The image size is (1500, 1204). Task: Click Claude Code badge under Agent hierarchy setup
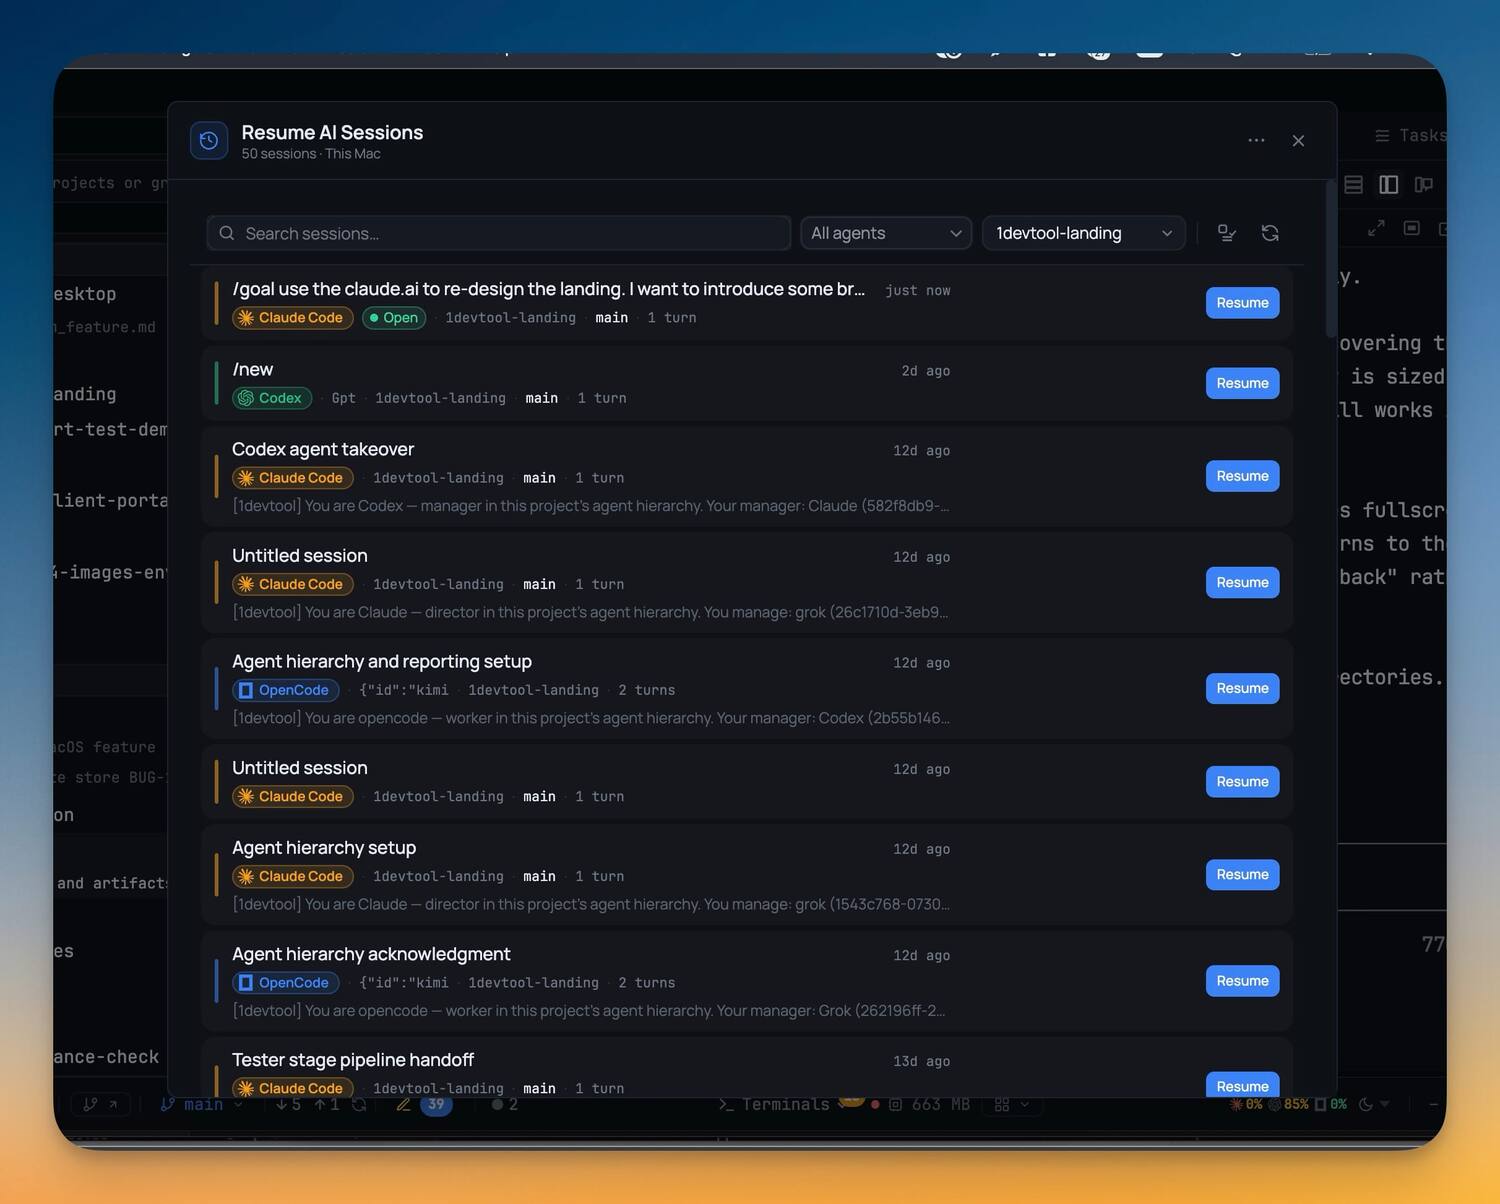tap(292, 876)
